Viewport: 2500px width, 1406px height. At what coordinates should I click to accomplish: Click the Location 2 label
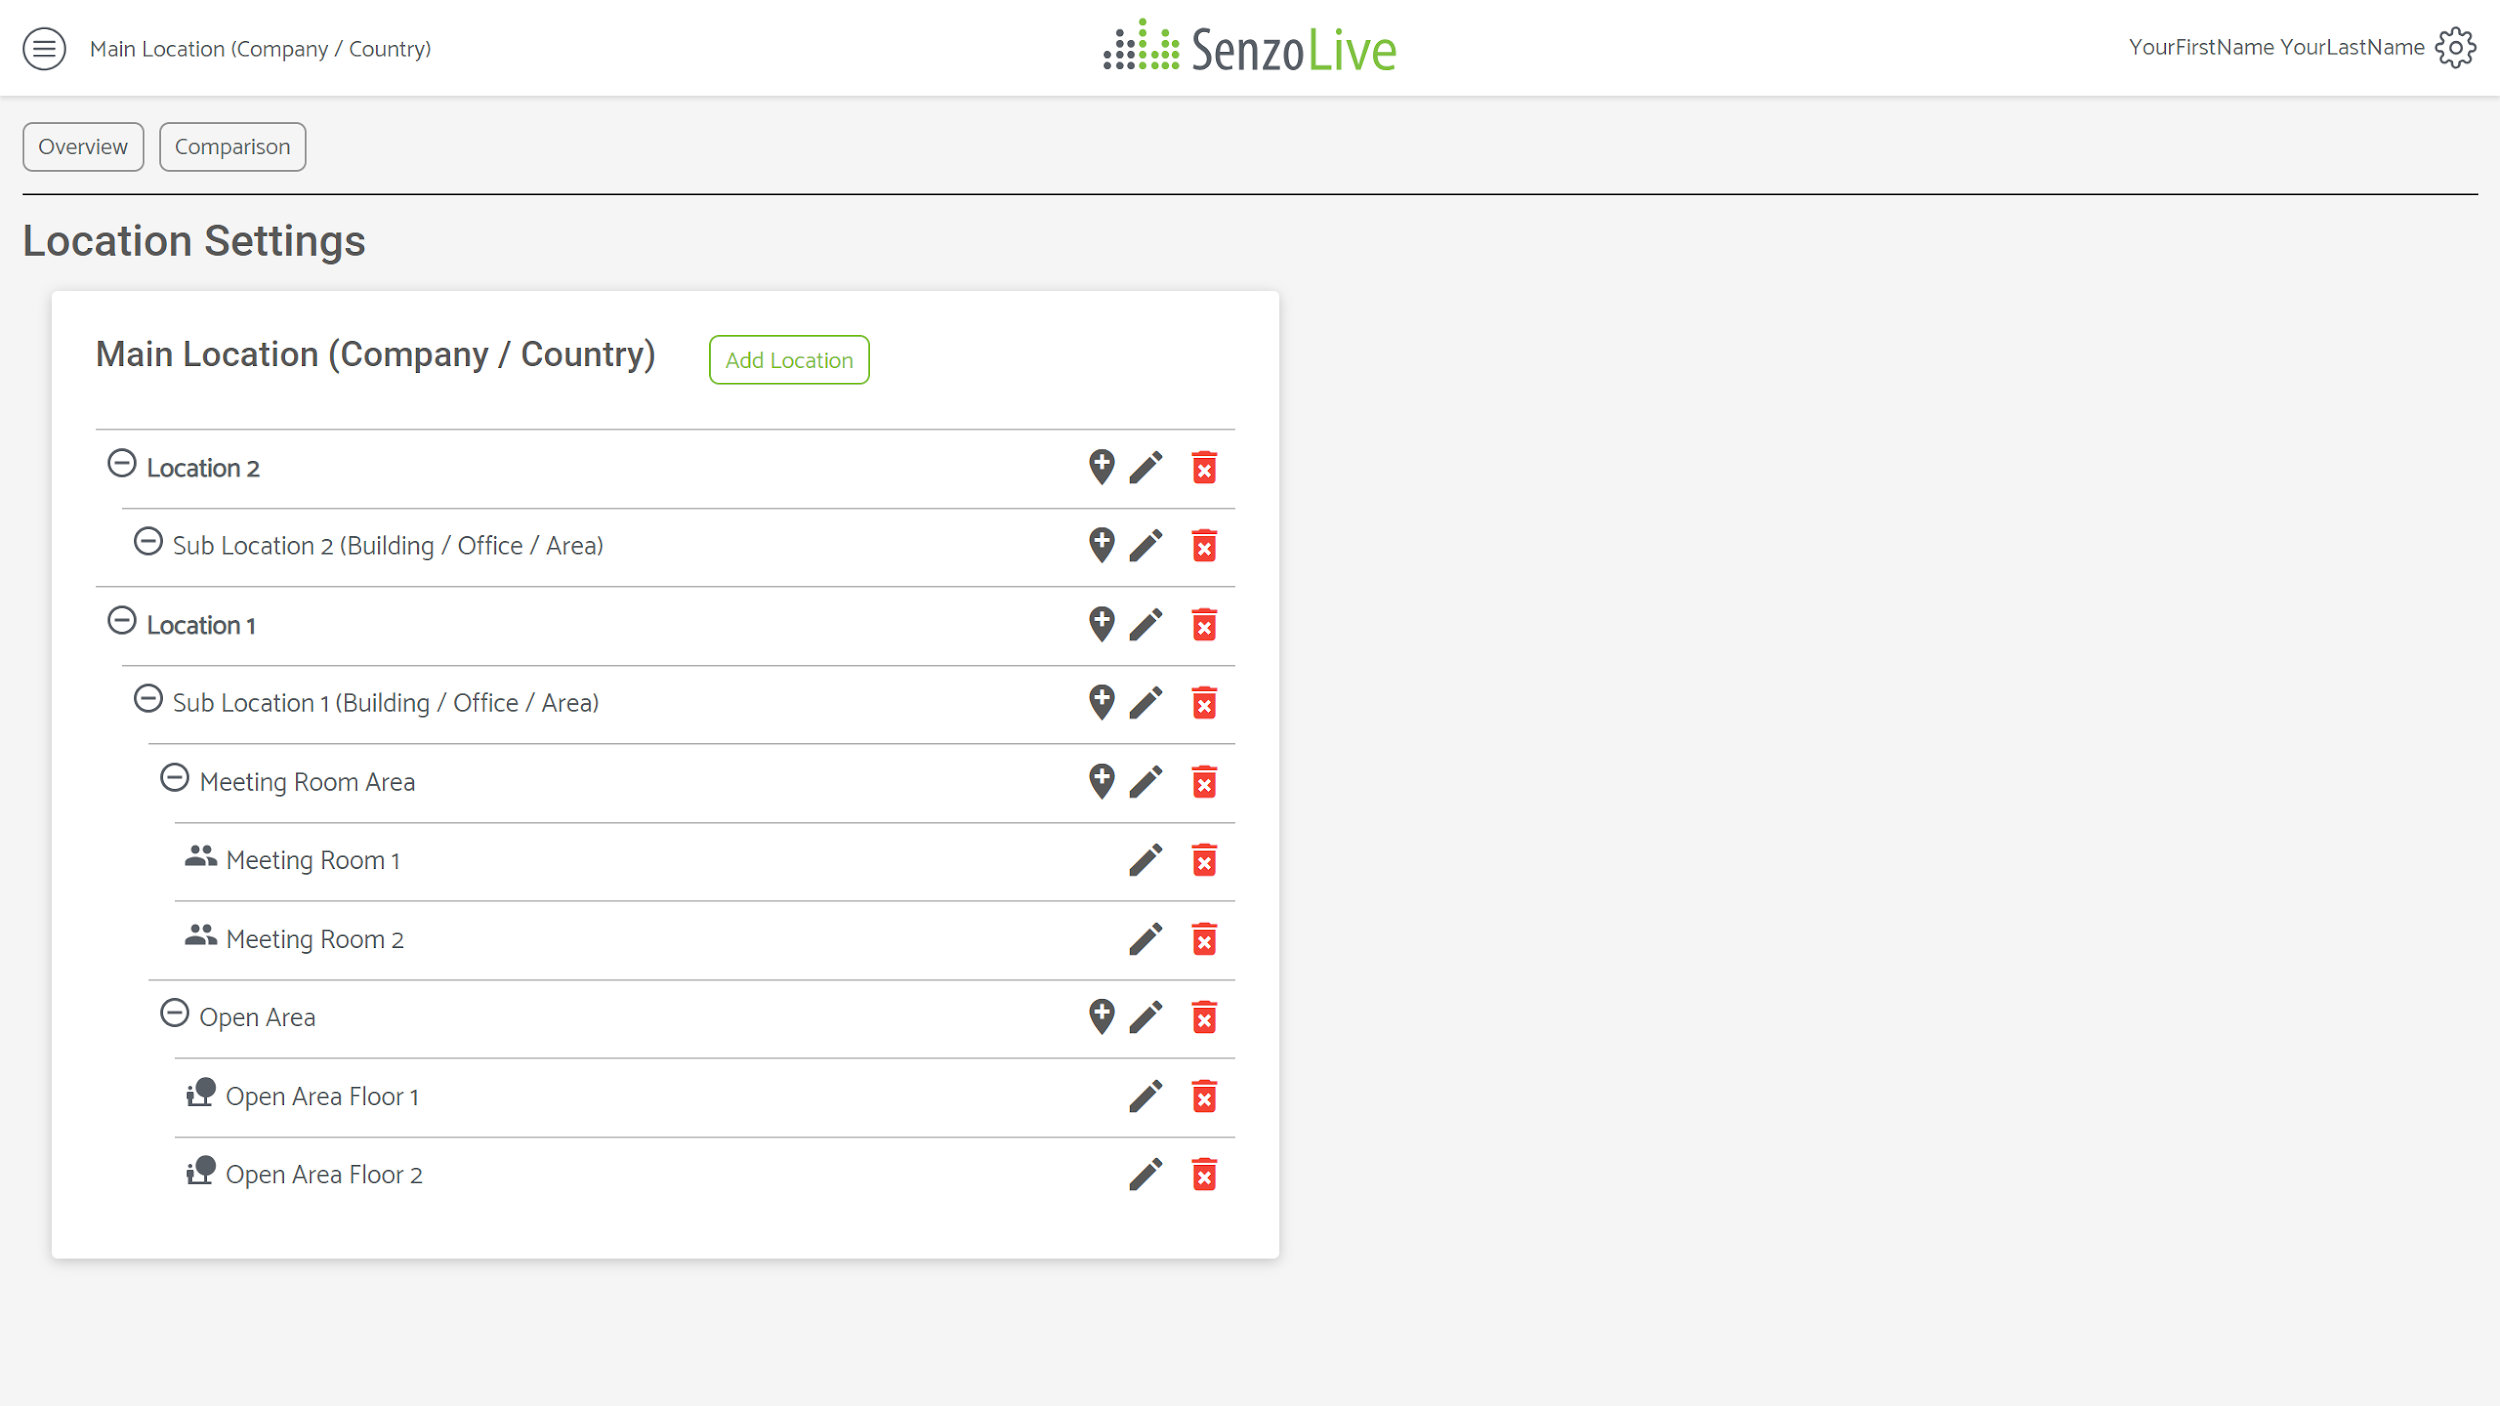click(x=203, y=468)
